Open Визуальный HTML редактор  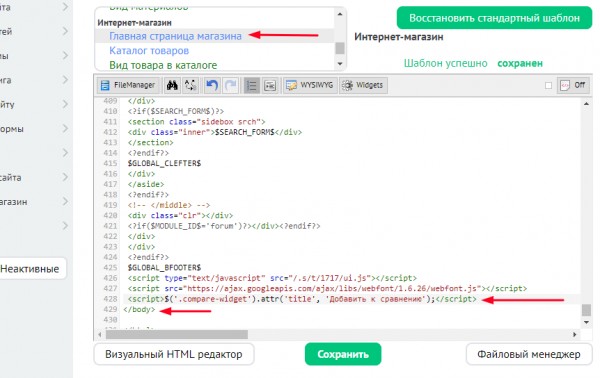[x=174, y=354]
